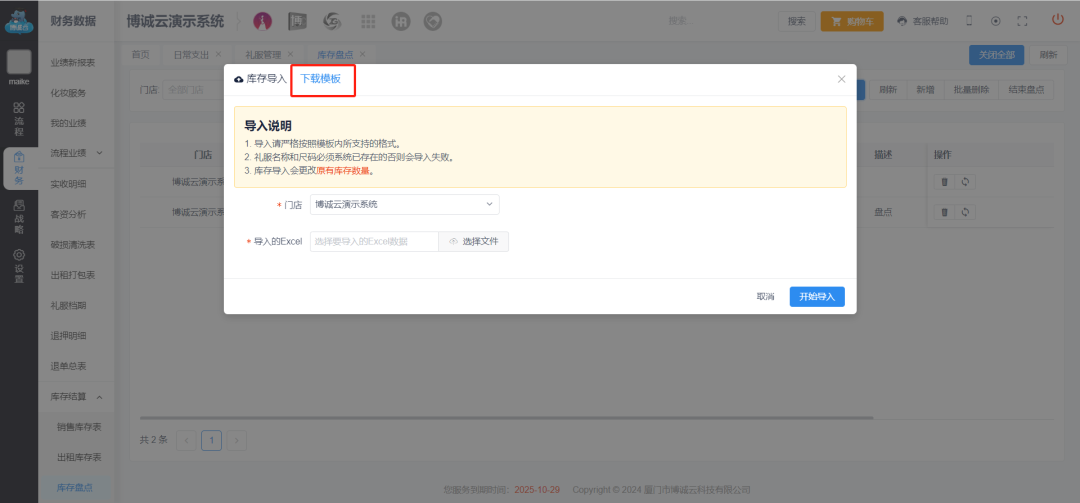The height and width of the screenshot is (503, 1080).
Task: Click sync icon in the row without description
Action: coord(965,182)
